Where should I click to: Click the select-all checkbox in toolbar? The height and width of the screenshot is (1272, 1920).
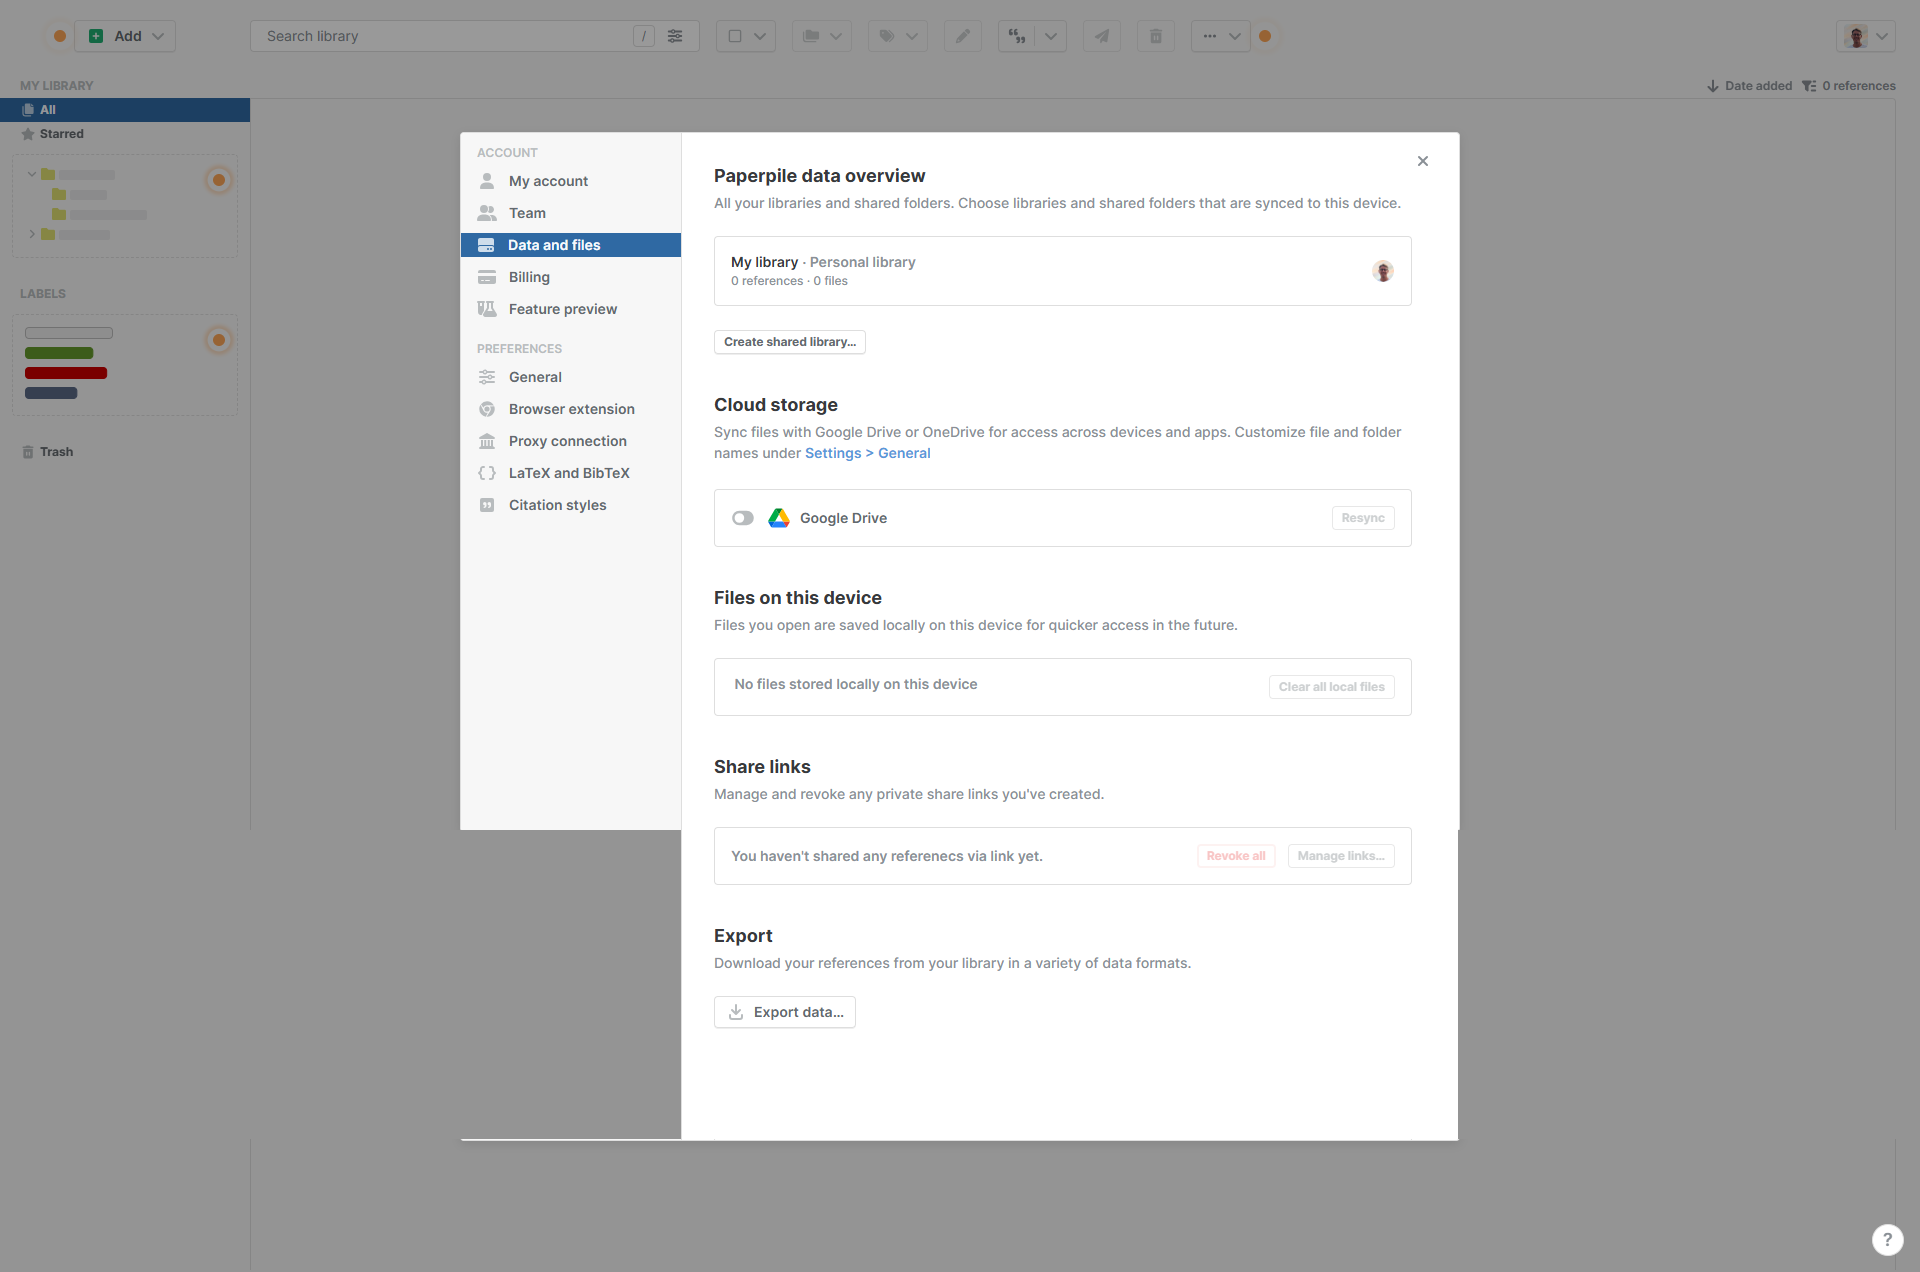pyautogui.click(x=735, y=36)
